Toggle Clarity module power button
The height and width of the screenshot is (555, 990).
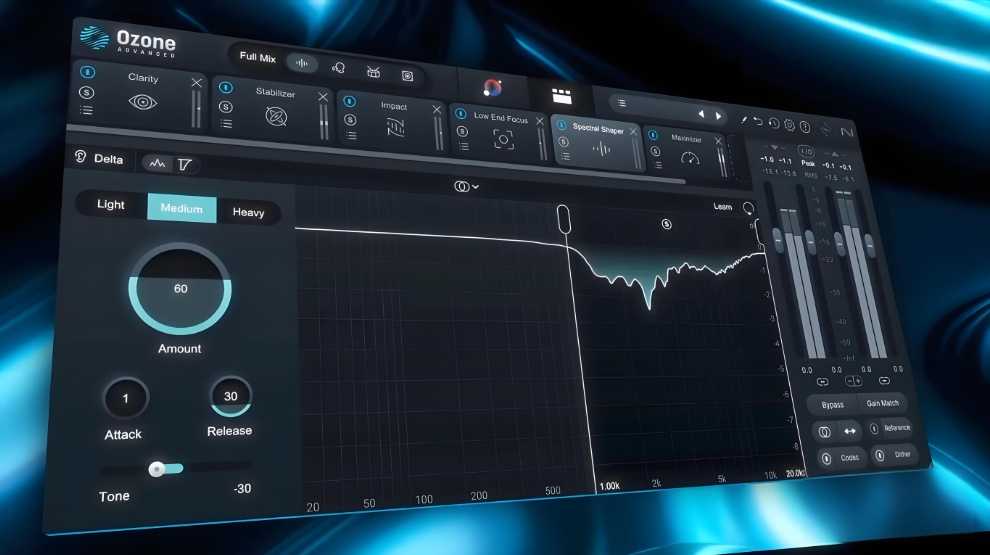(87, 72)
